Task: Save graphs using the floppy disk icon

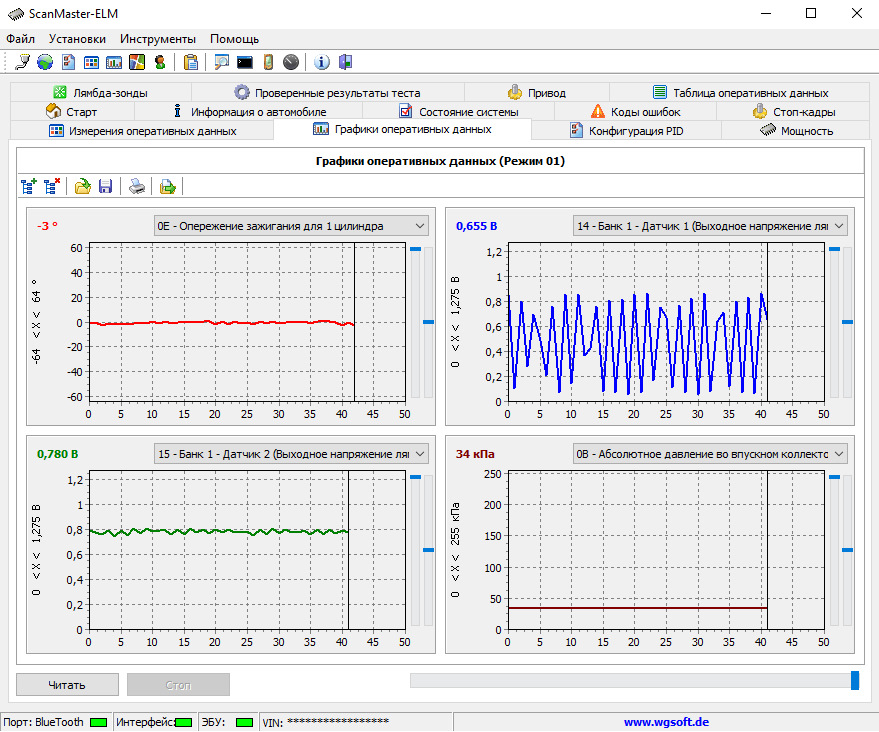Action: 105,186
